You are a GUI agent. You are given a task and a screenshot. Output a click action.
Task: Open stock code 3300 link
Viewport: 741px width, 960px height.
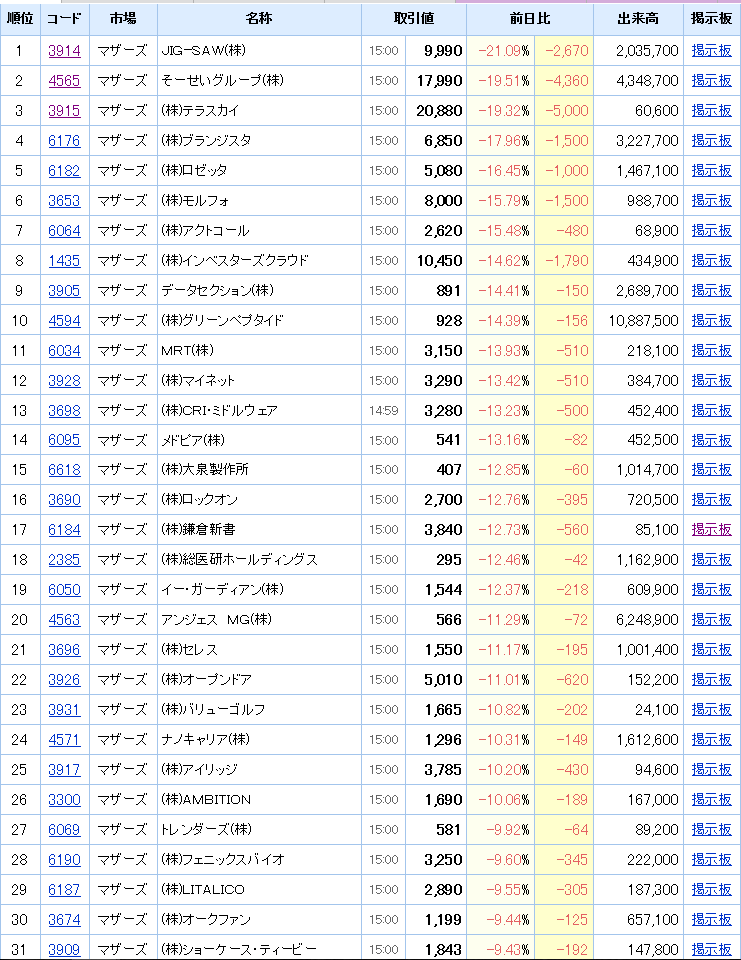point(64,800)
